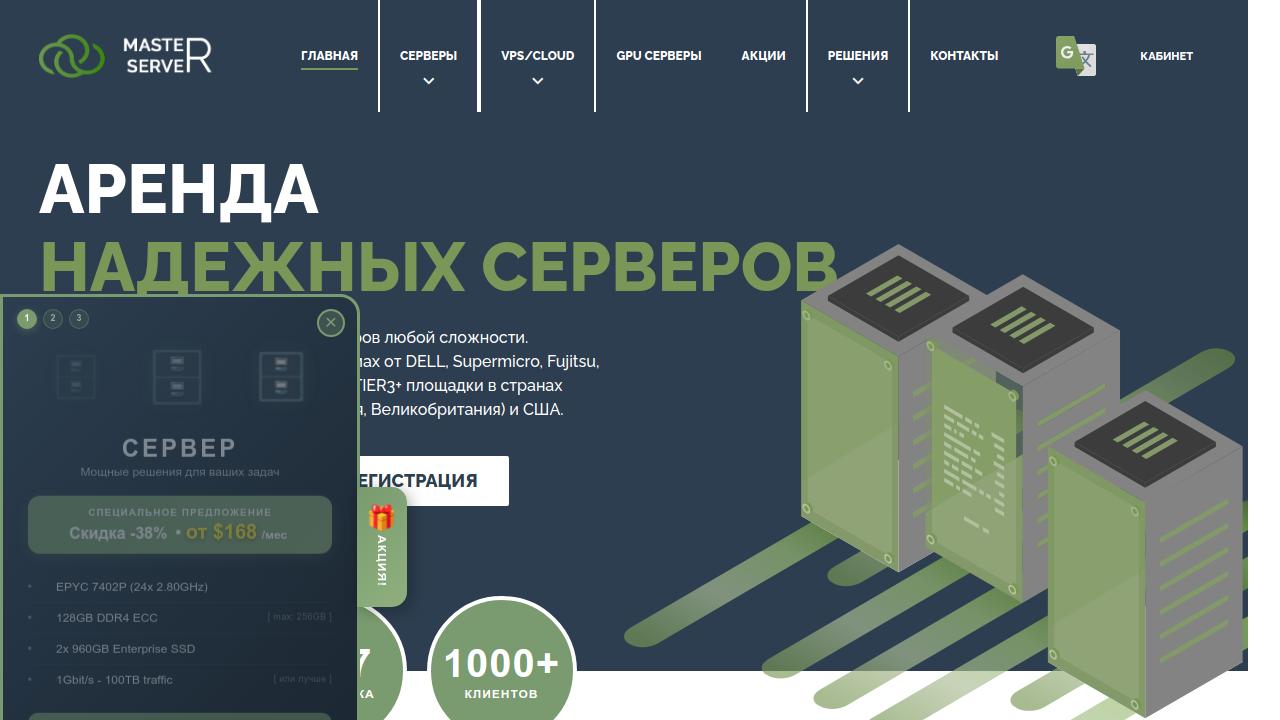The width and height of the screenshot is (1280, 720).
Task: Click the СЕРВЕР popup heading
Action: (180, 447)
